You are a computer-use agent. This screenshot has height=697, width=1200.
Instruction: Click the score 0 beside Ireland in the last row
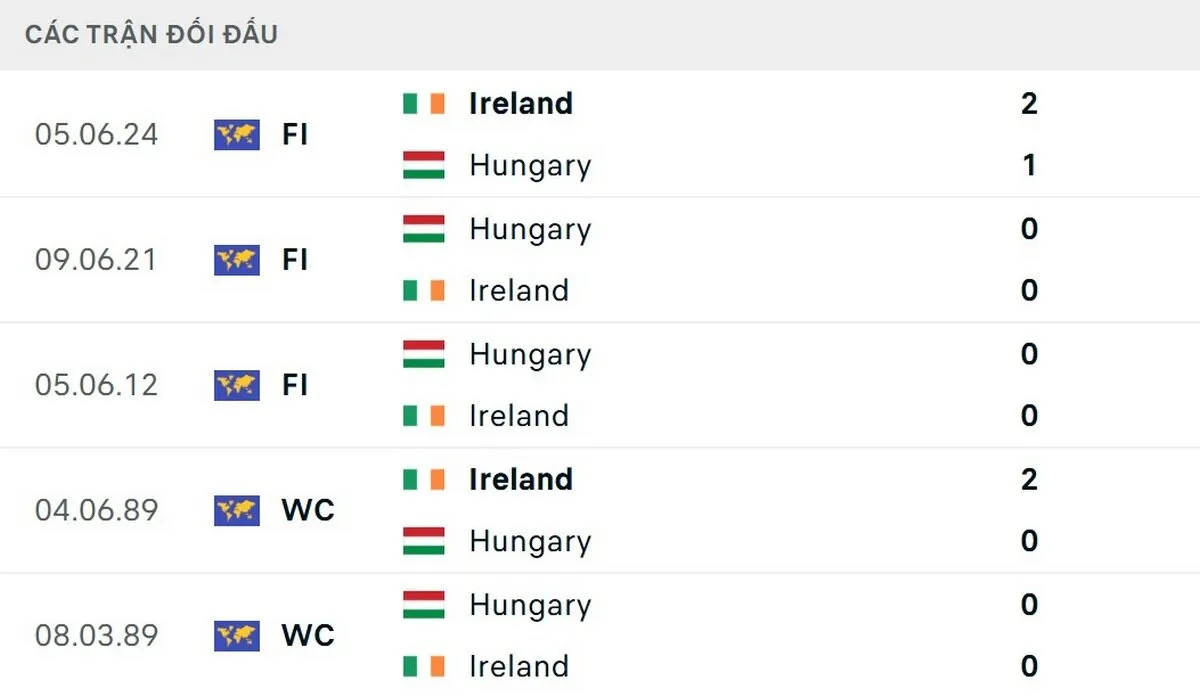[1029, 666]
